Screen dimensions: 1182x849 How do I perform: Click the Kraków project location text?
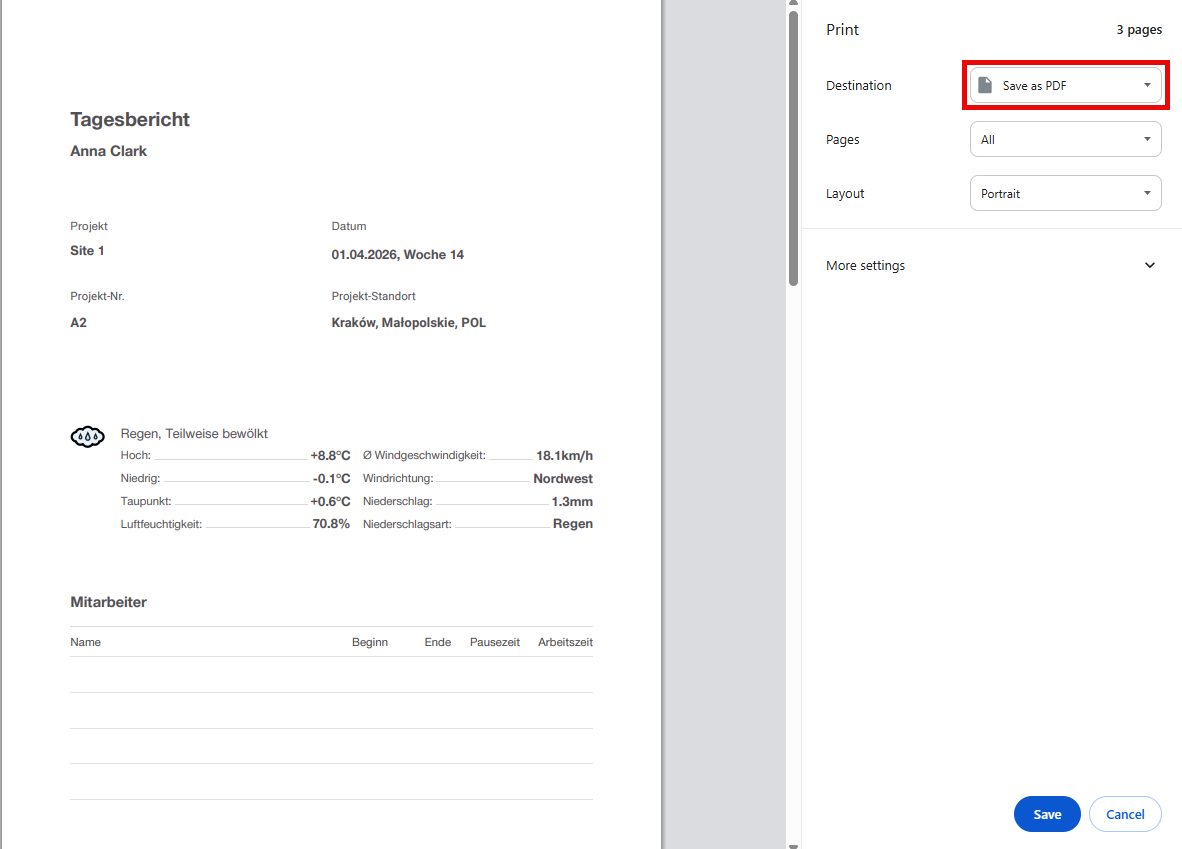click(408, 323)
